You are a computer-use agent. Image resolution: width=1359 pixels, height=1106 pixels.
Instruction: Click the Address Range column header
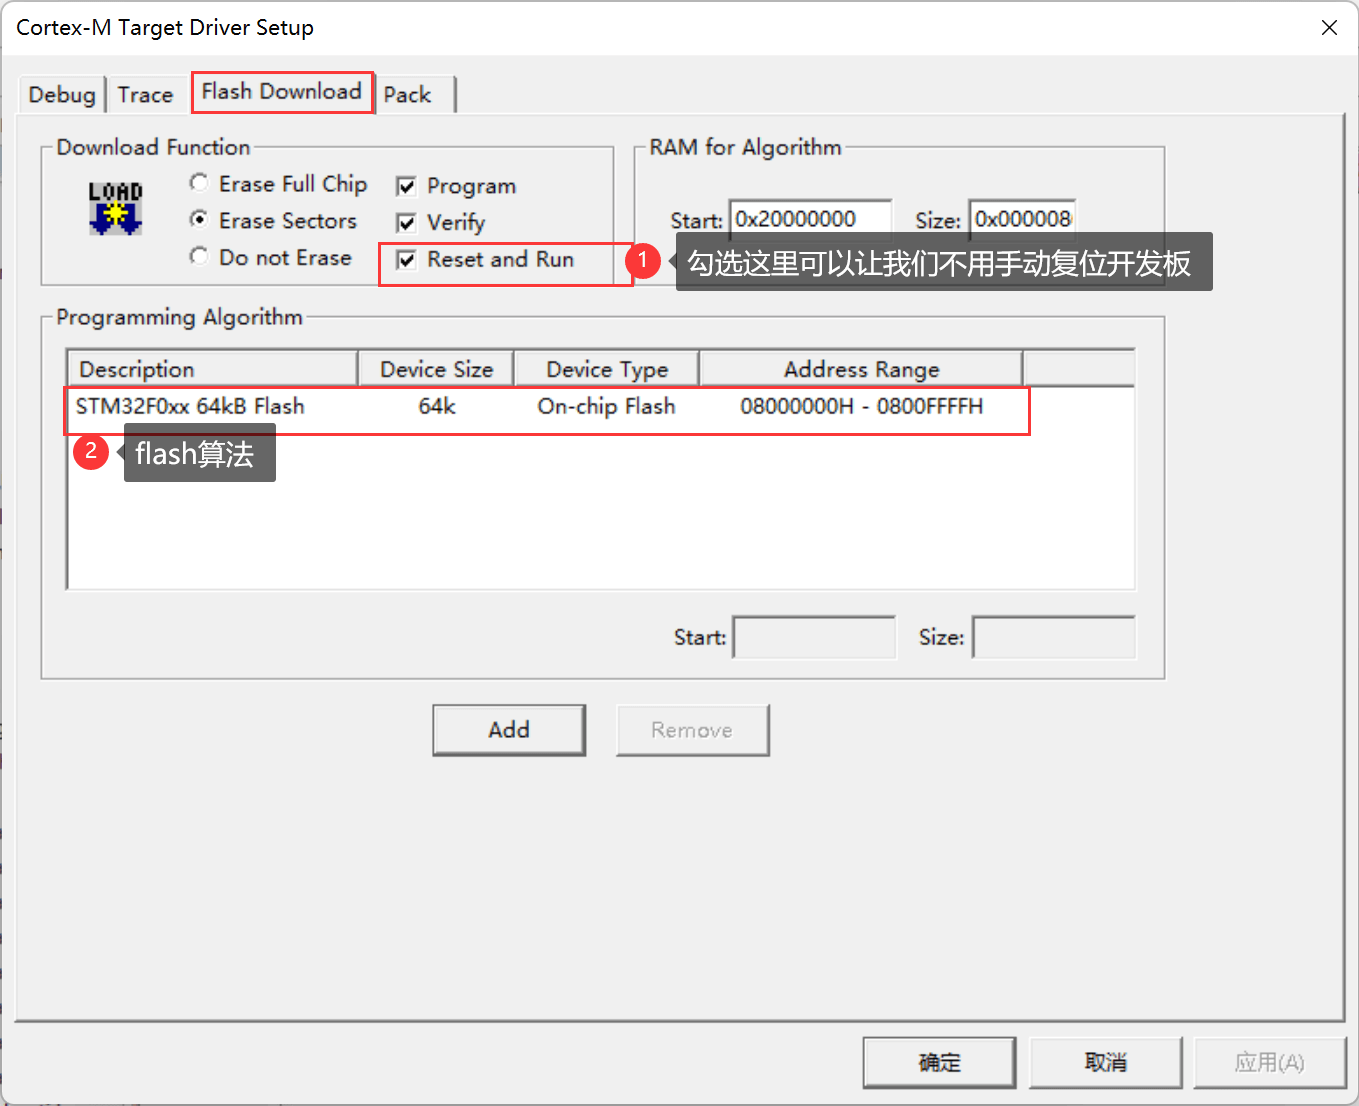861,369
